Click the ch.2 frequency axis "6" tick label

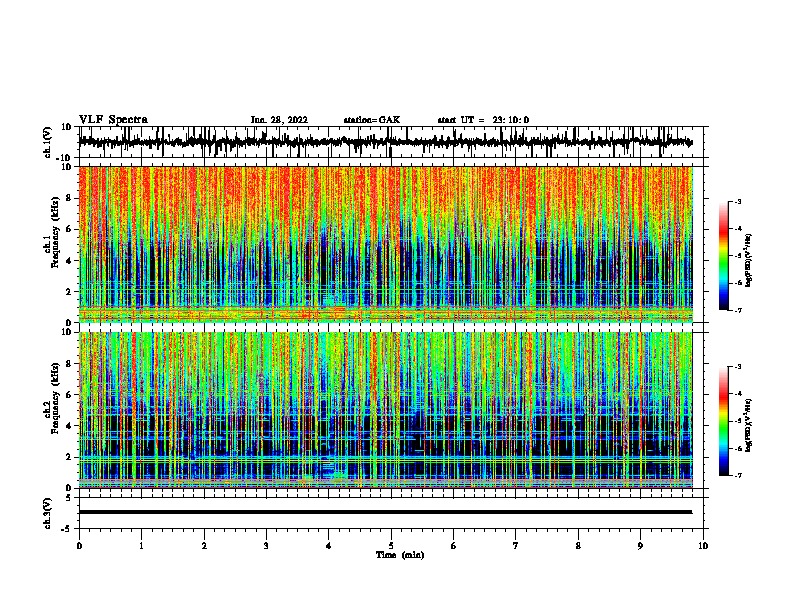69,395
